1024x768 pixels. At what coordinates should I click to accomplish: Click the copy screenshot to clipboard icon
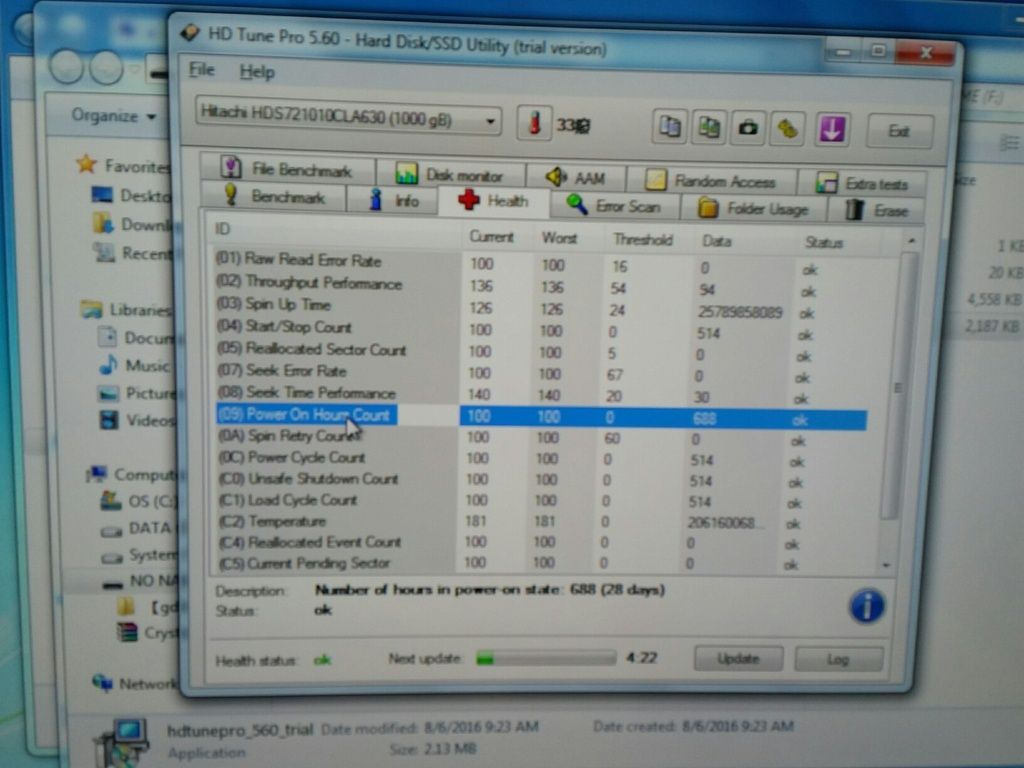tap(709, 127)
